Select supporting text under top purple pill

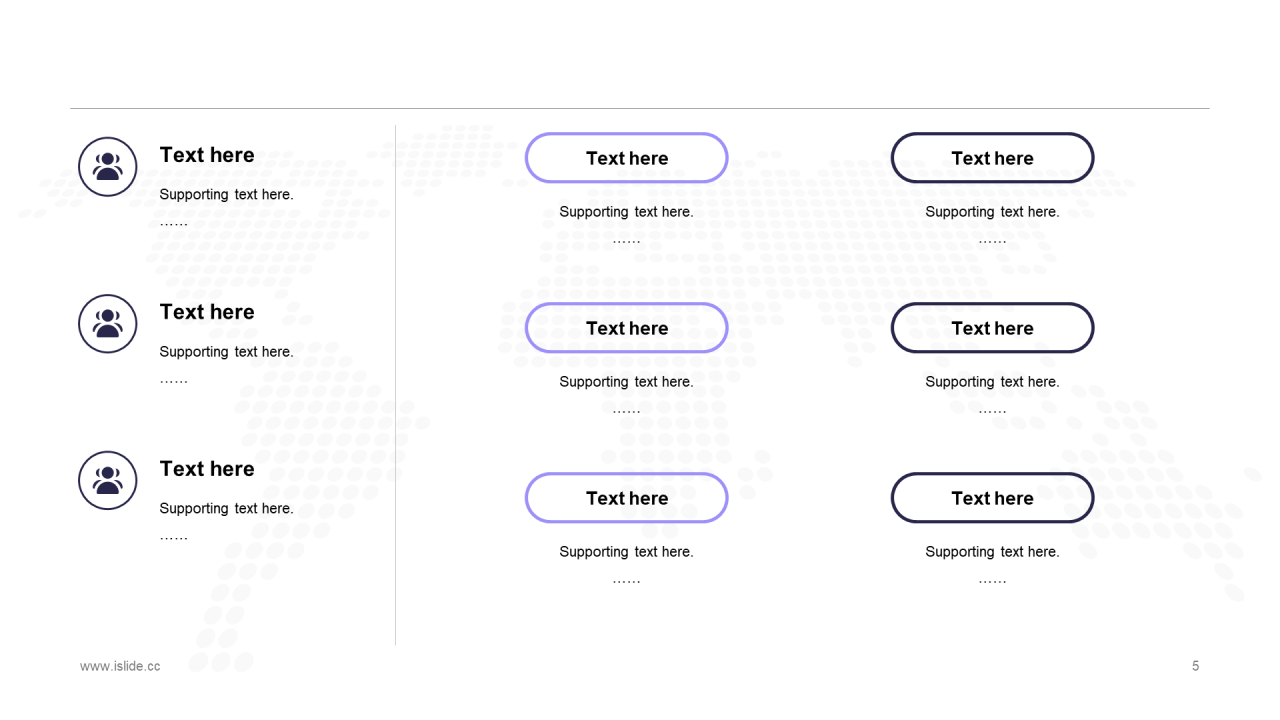click(x=627, y=212)
